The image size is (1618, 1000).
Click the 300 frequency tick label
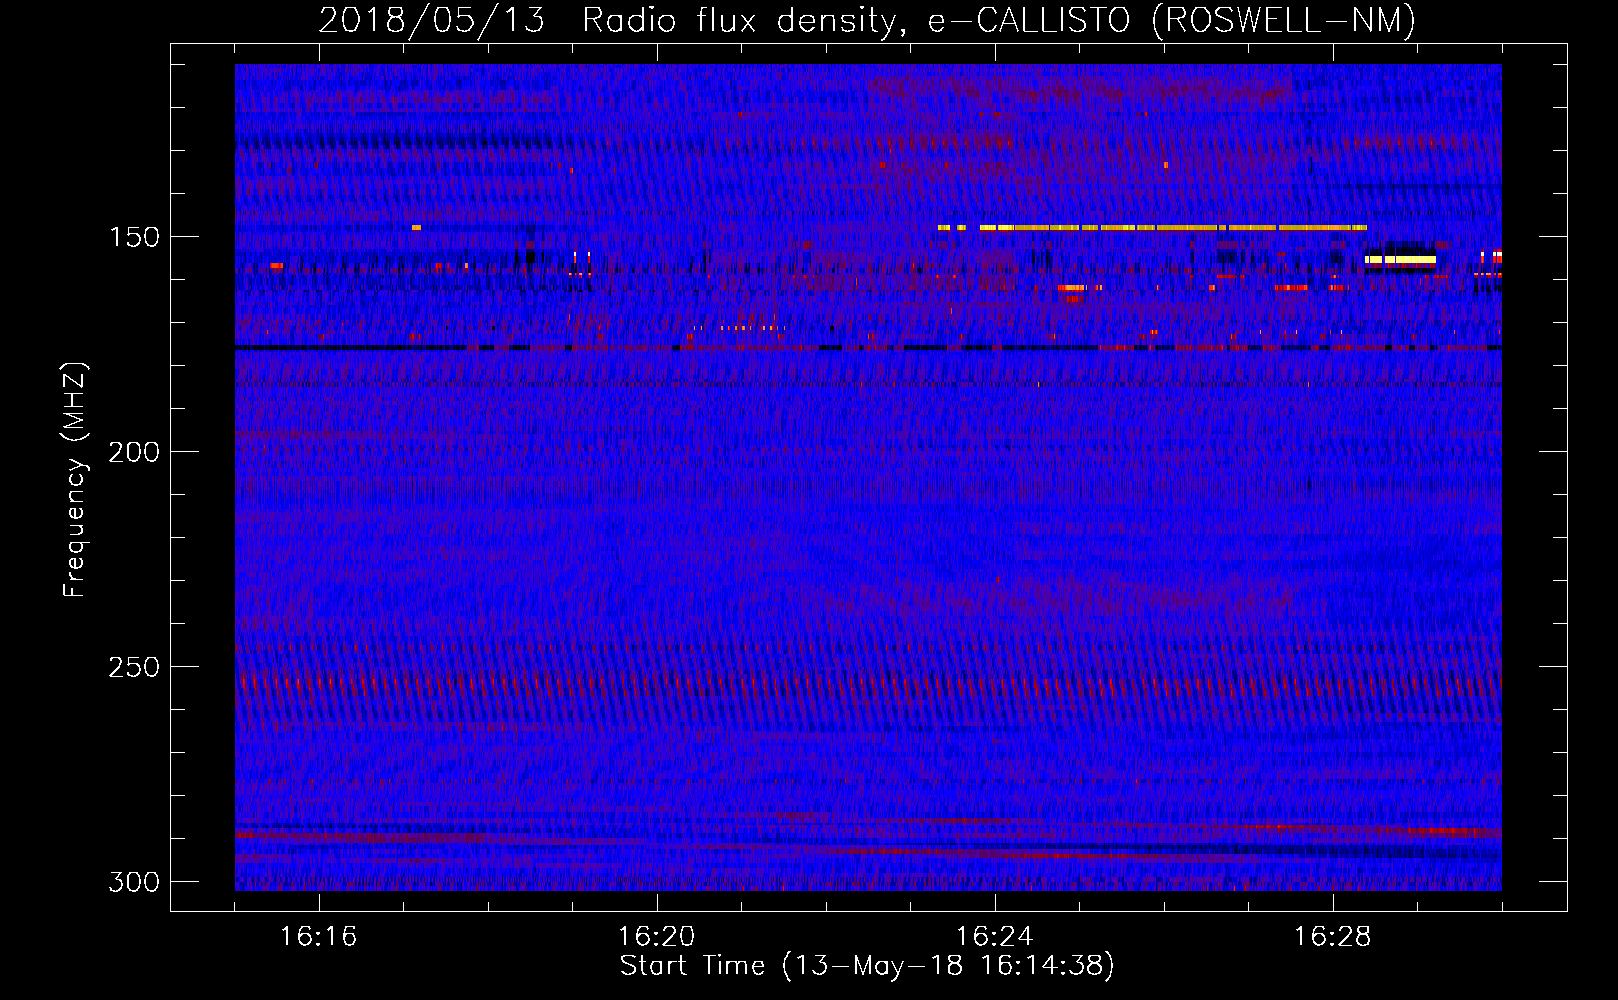133,882
